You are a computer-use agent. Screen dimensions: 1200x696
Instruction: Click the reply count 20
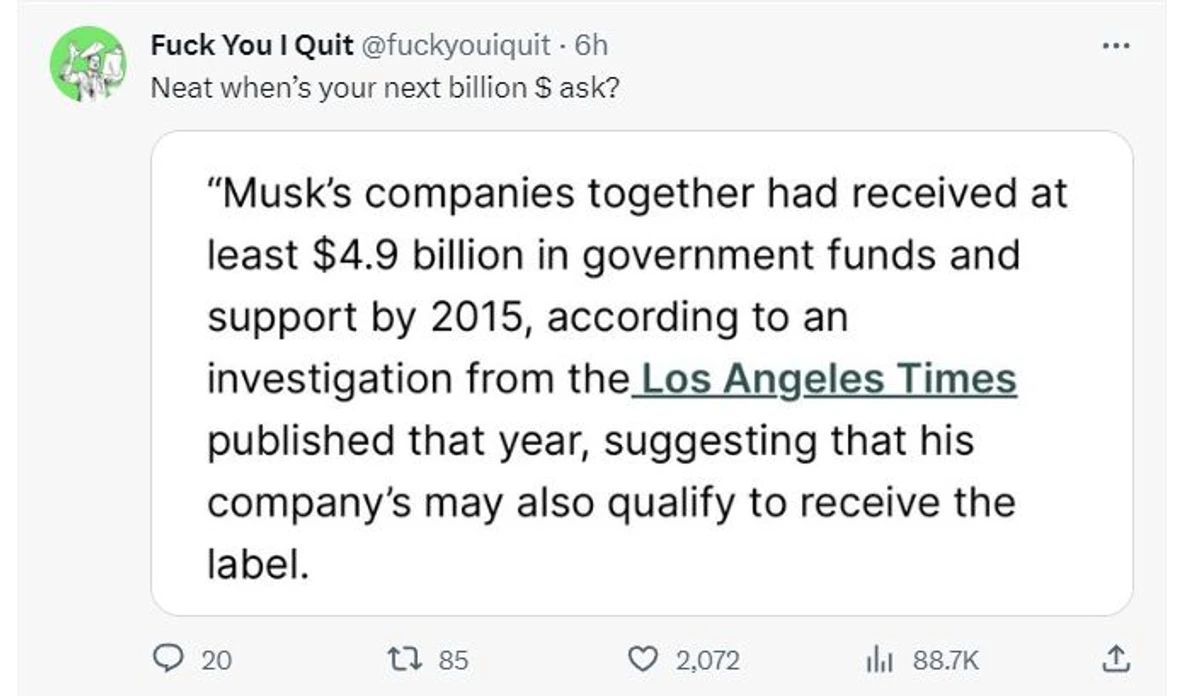coord(216,660)
